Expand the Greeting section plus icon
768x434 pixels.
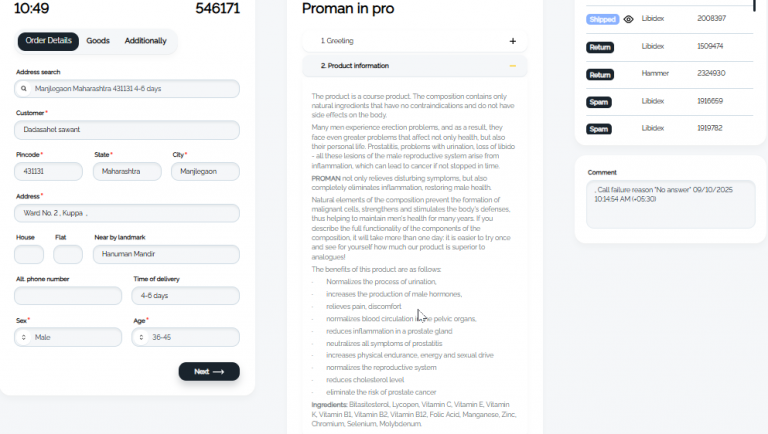tap(512, 41)
